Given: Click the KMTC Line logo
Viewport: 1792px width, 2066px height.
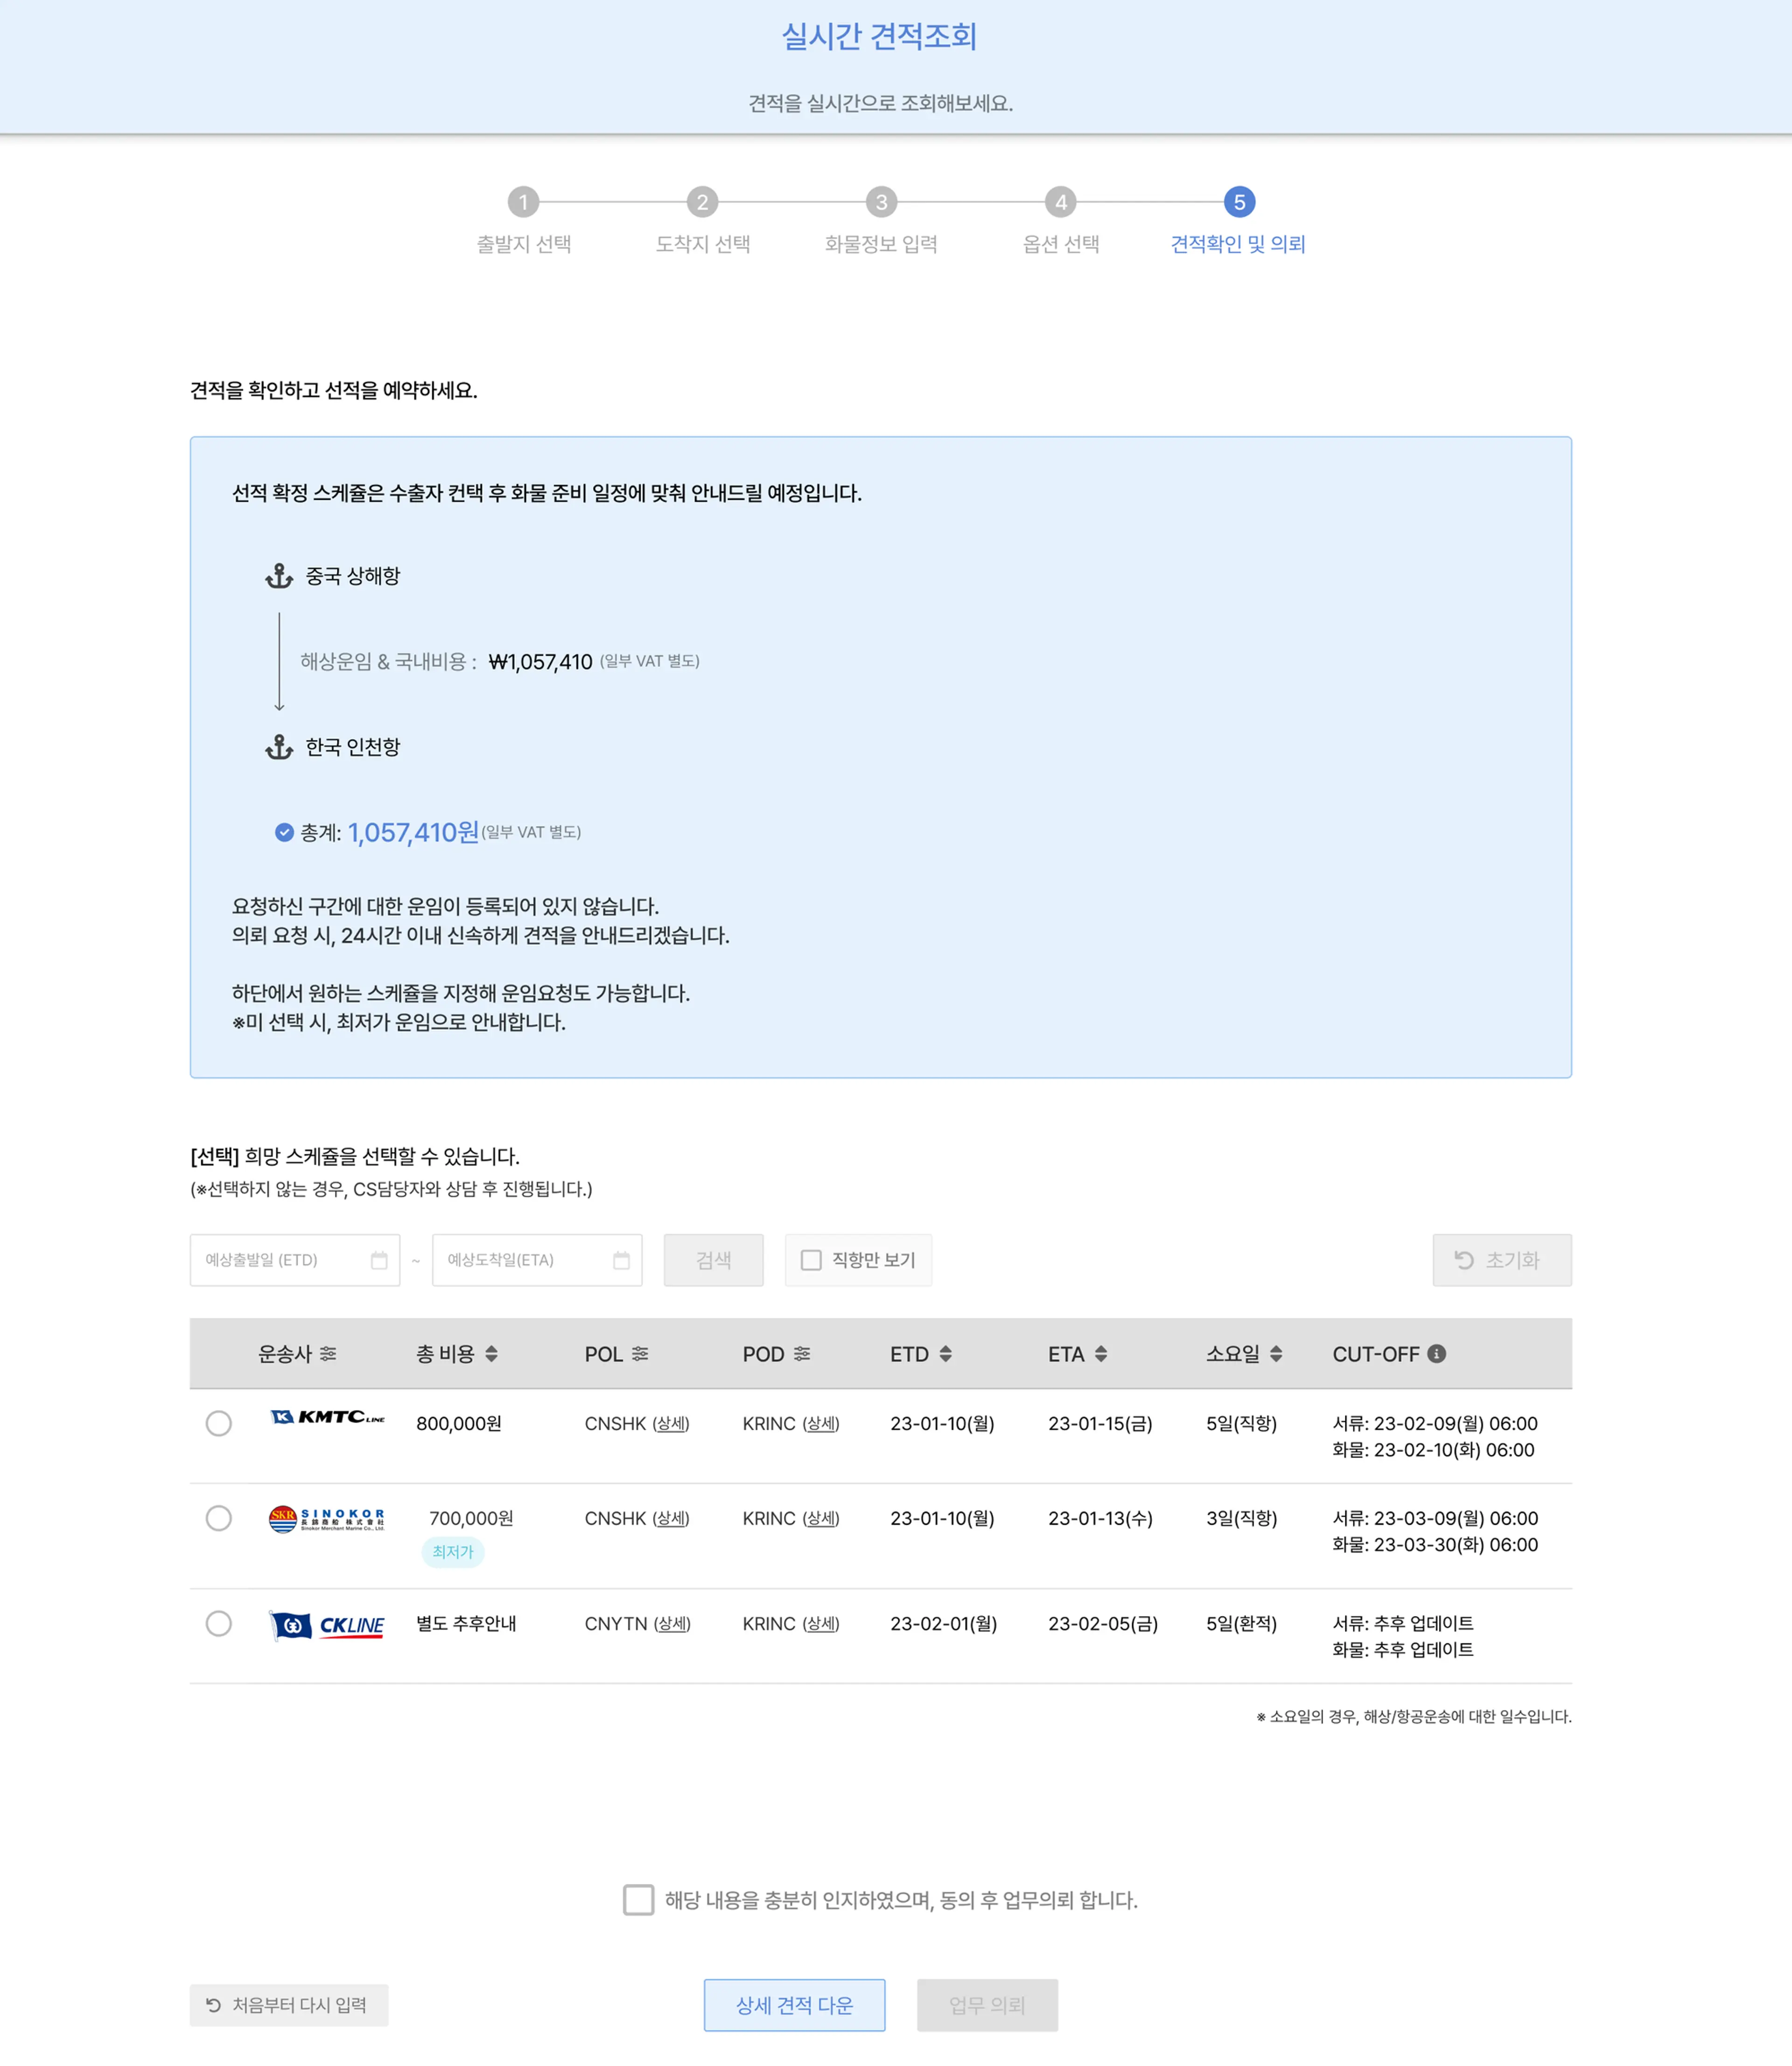Looking at the screenshot, I should pos(327,1416).
